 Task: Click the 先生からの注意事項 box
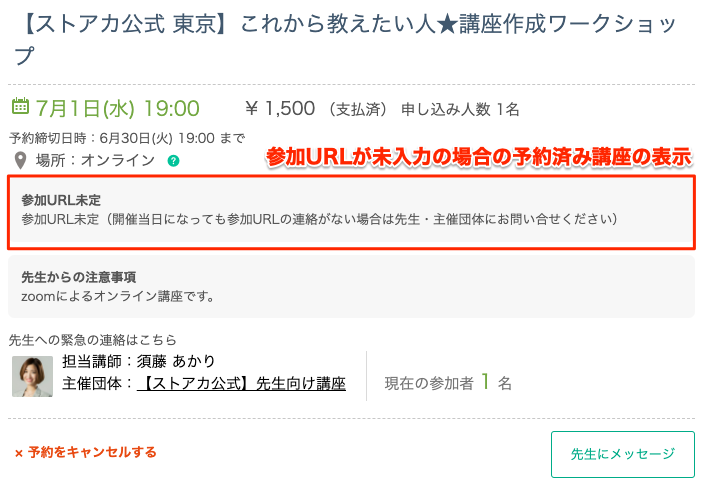[352, 287]
